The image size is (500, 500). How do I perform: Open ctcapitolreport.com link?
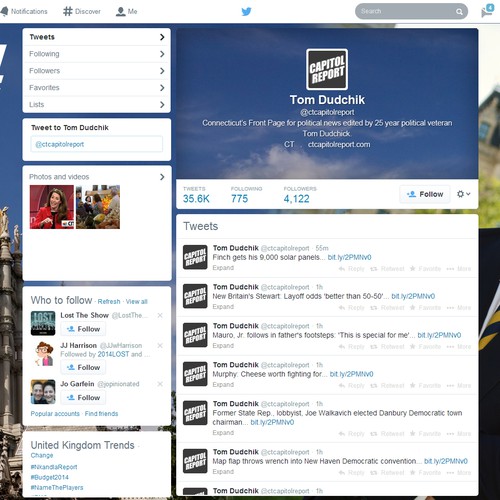point(339,144)
